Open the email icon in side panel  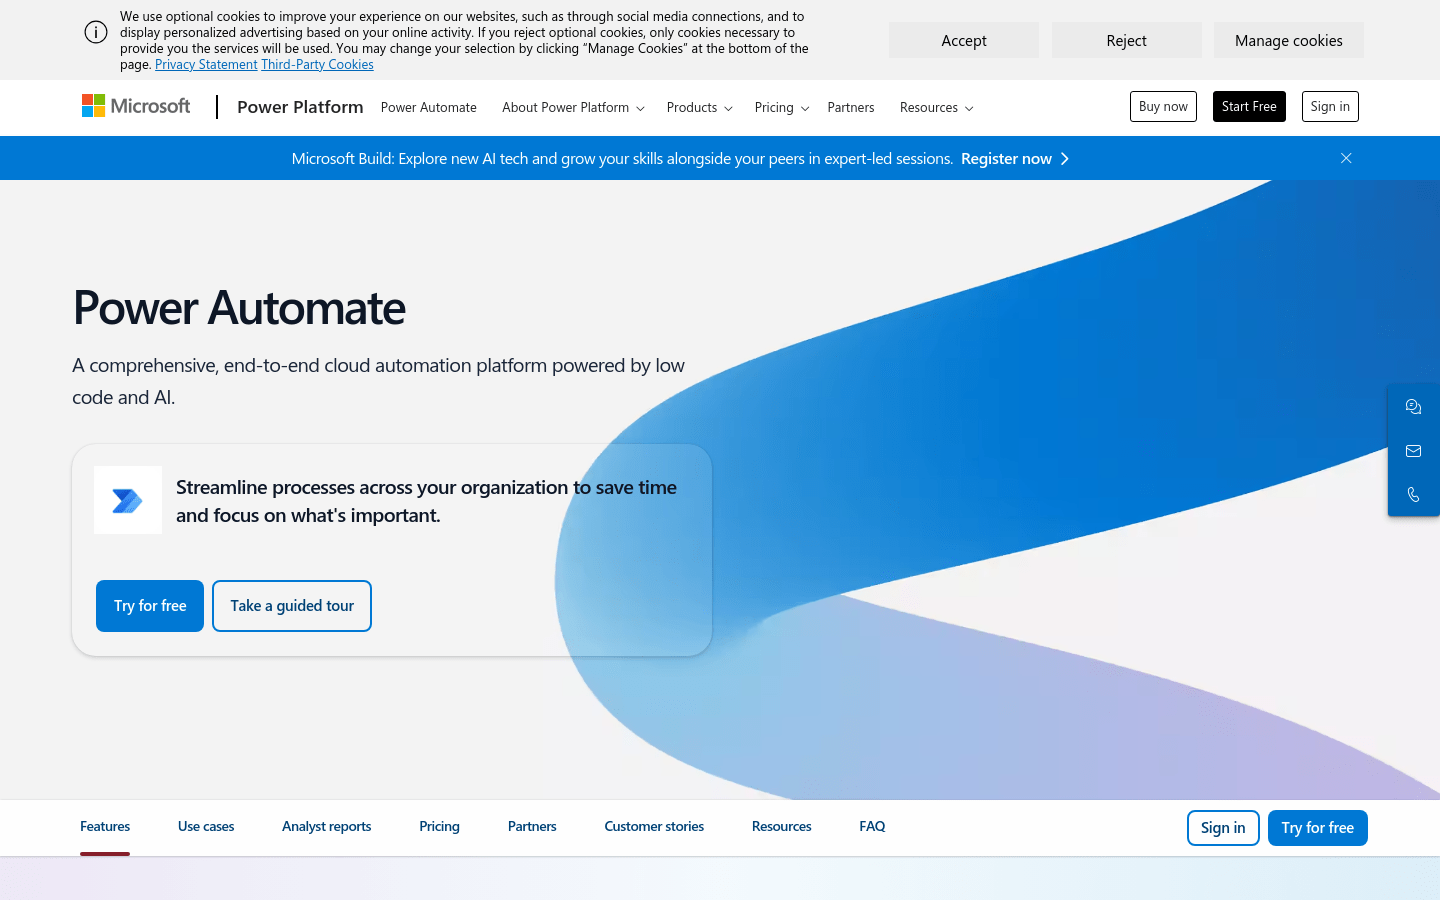coord(1413,451)
